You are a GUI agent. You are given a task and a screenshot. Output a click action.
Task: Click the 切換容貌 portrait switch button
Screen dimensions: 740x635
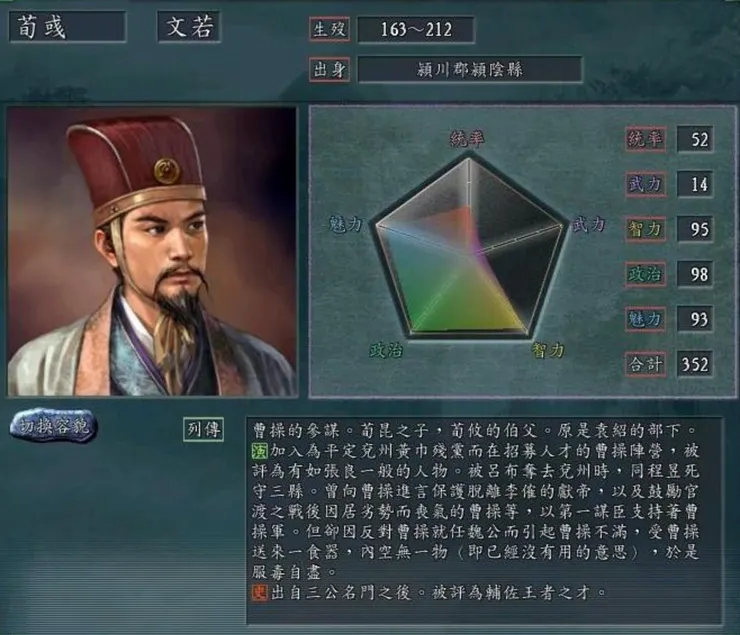coord(53,426)
